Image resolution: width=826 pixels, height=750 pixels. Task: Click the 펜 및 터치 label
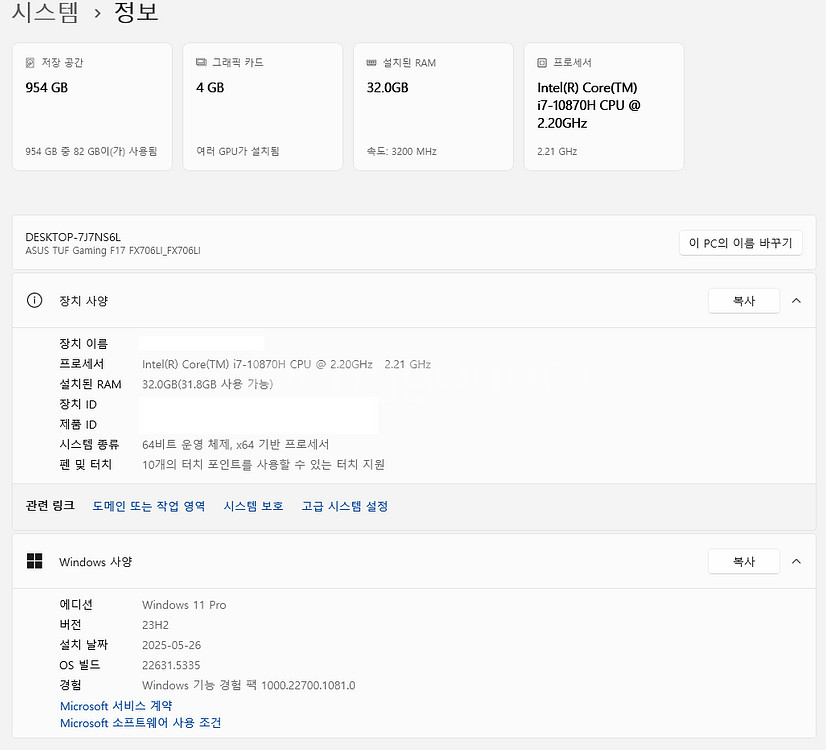(85, 465)
